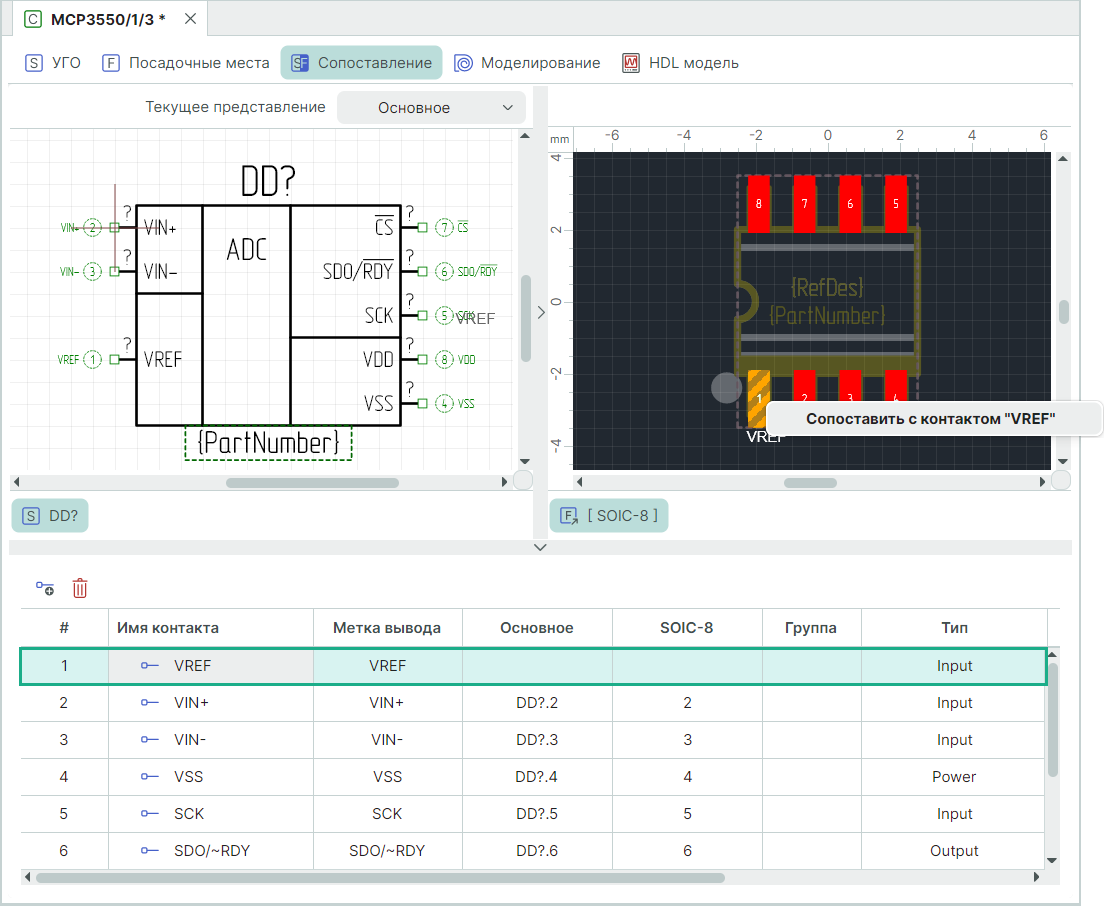Image resolution: width=1104 pixels, height=906 pixels.
Task: Click the DD? symbol button
Action: point(50,516)
